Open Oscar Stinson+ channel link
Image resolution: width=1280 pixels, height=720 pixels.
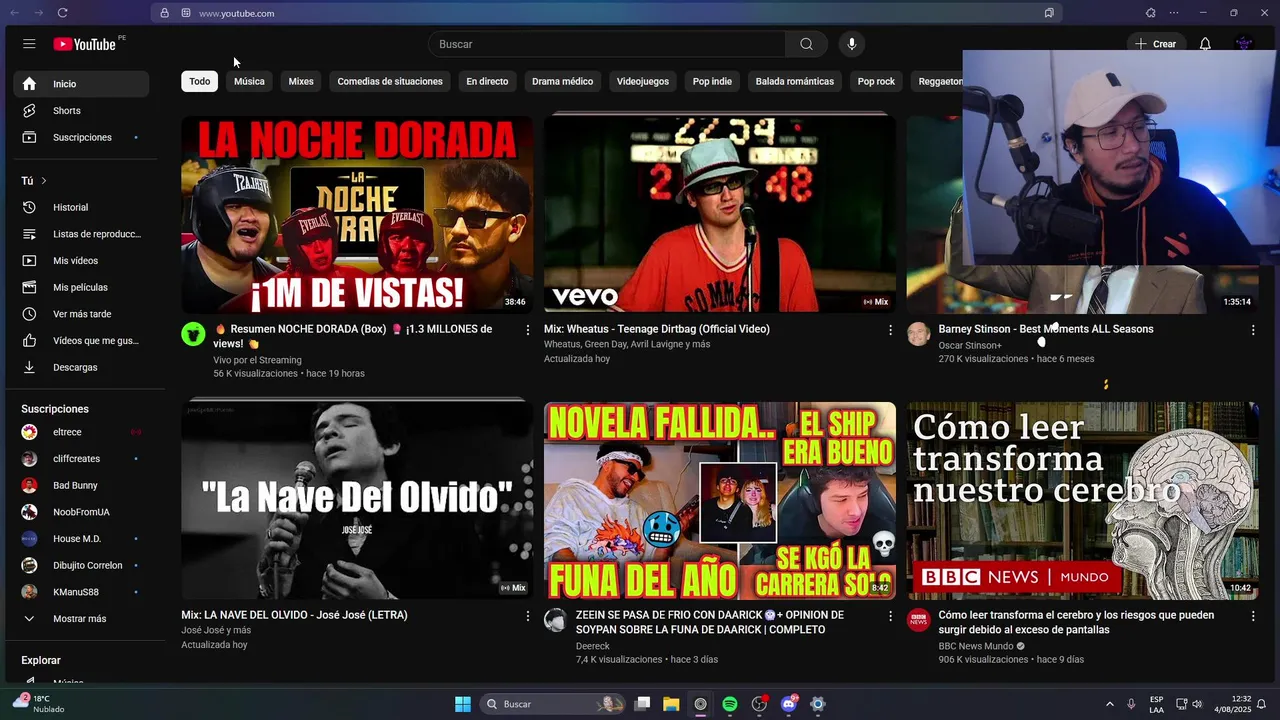(970, 345)
